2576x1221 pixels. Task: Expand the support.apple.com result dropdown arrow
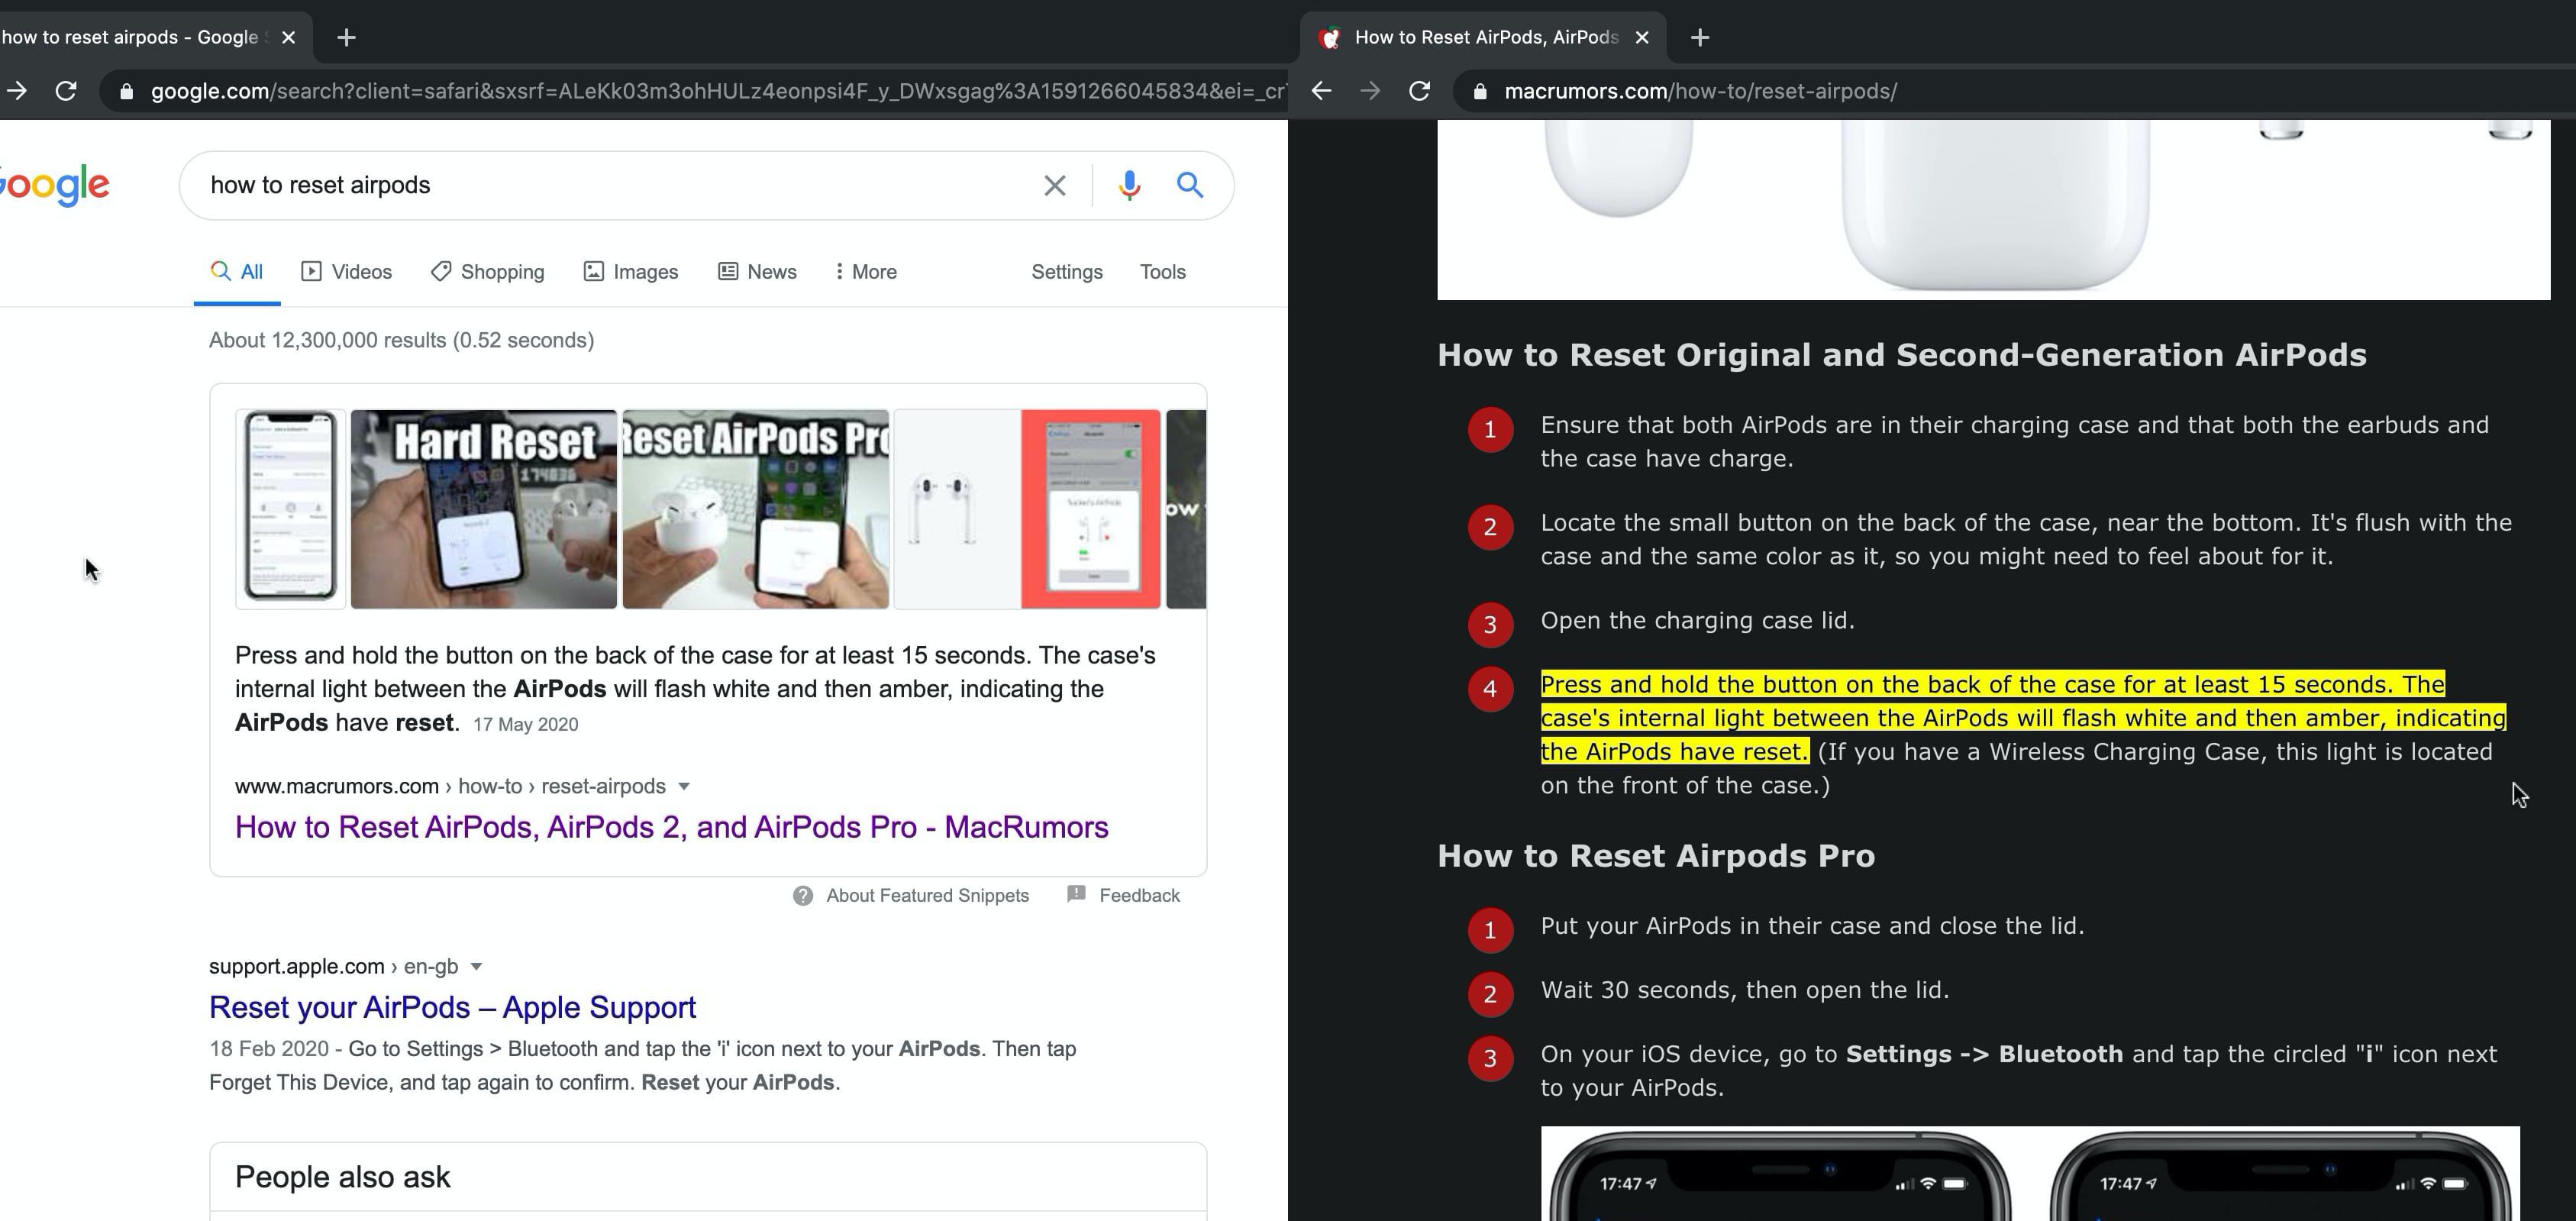coord(477,967)
